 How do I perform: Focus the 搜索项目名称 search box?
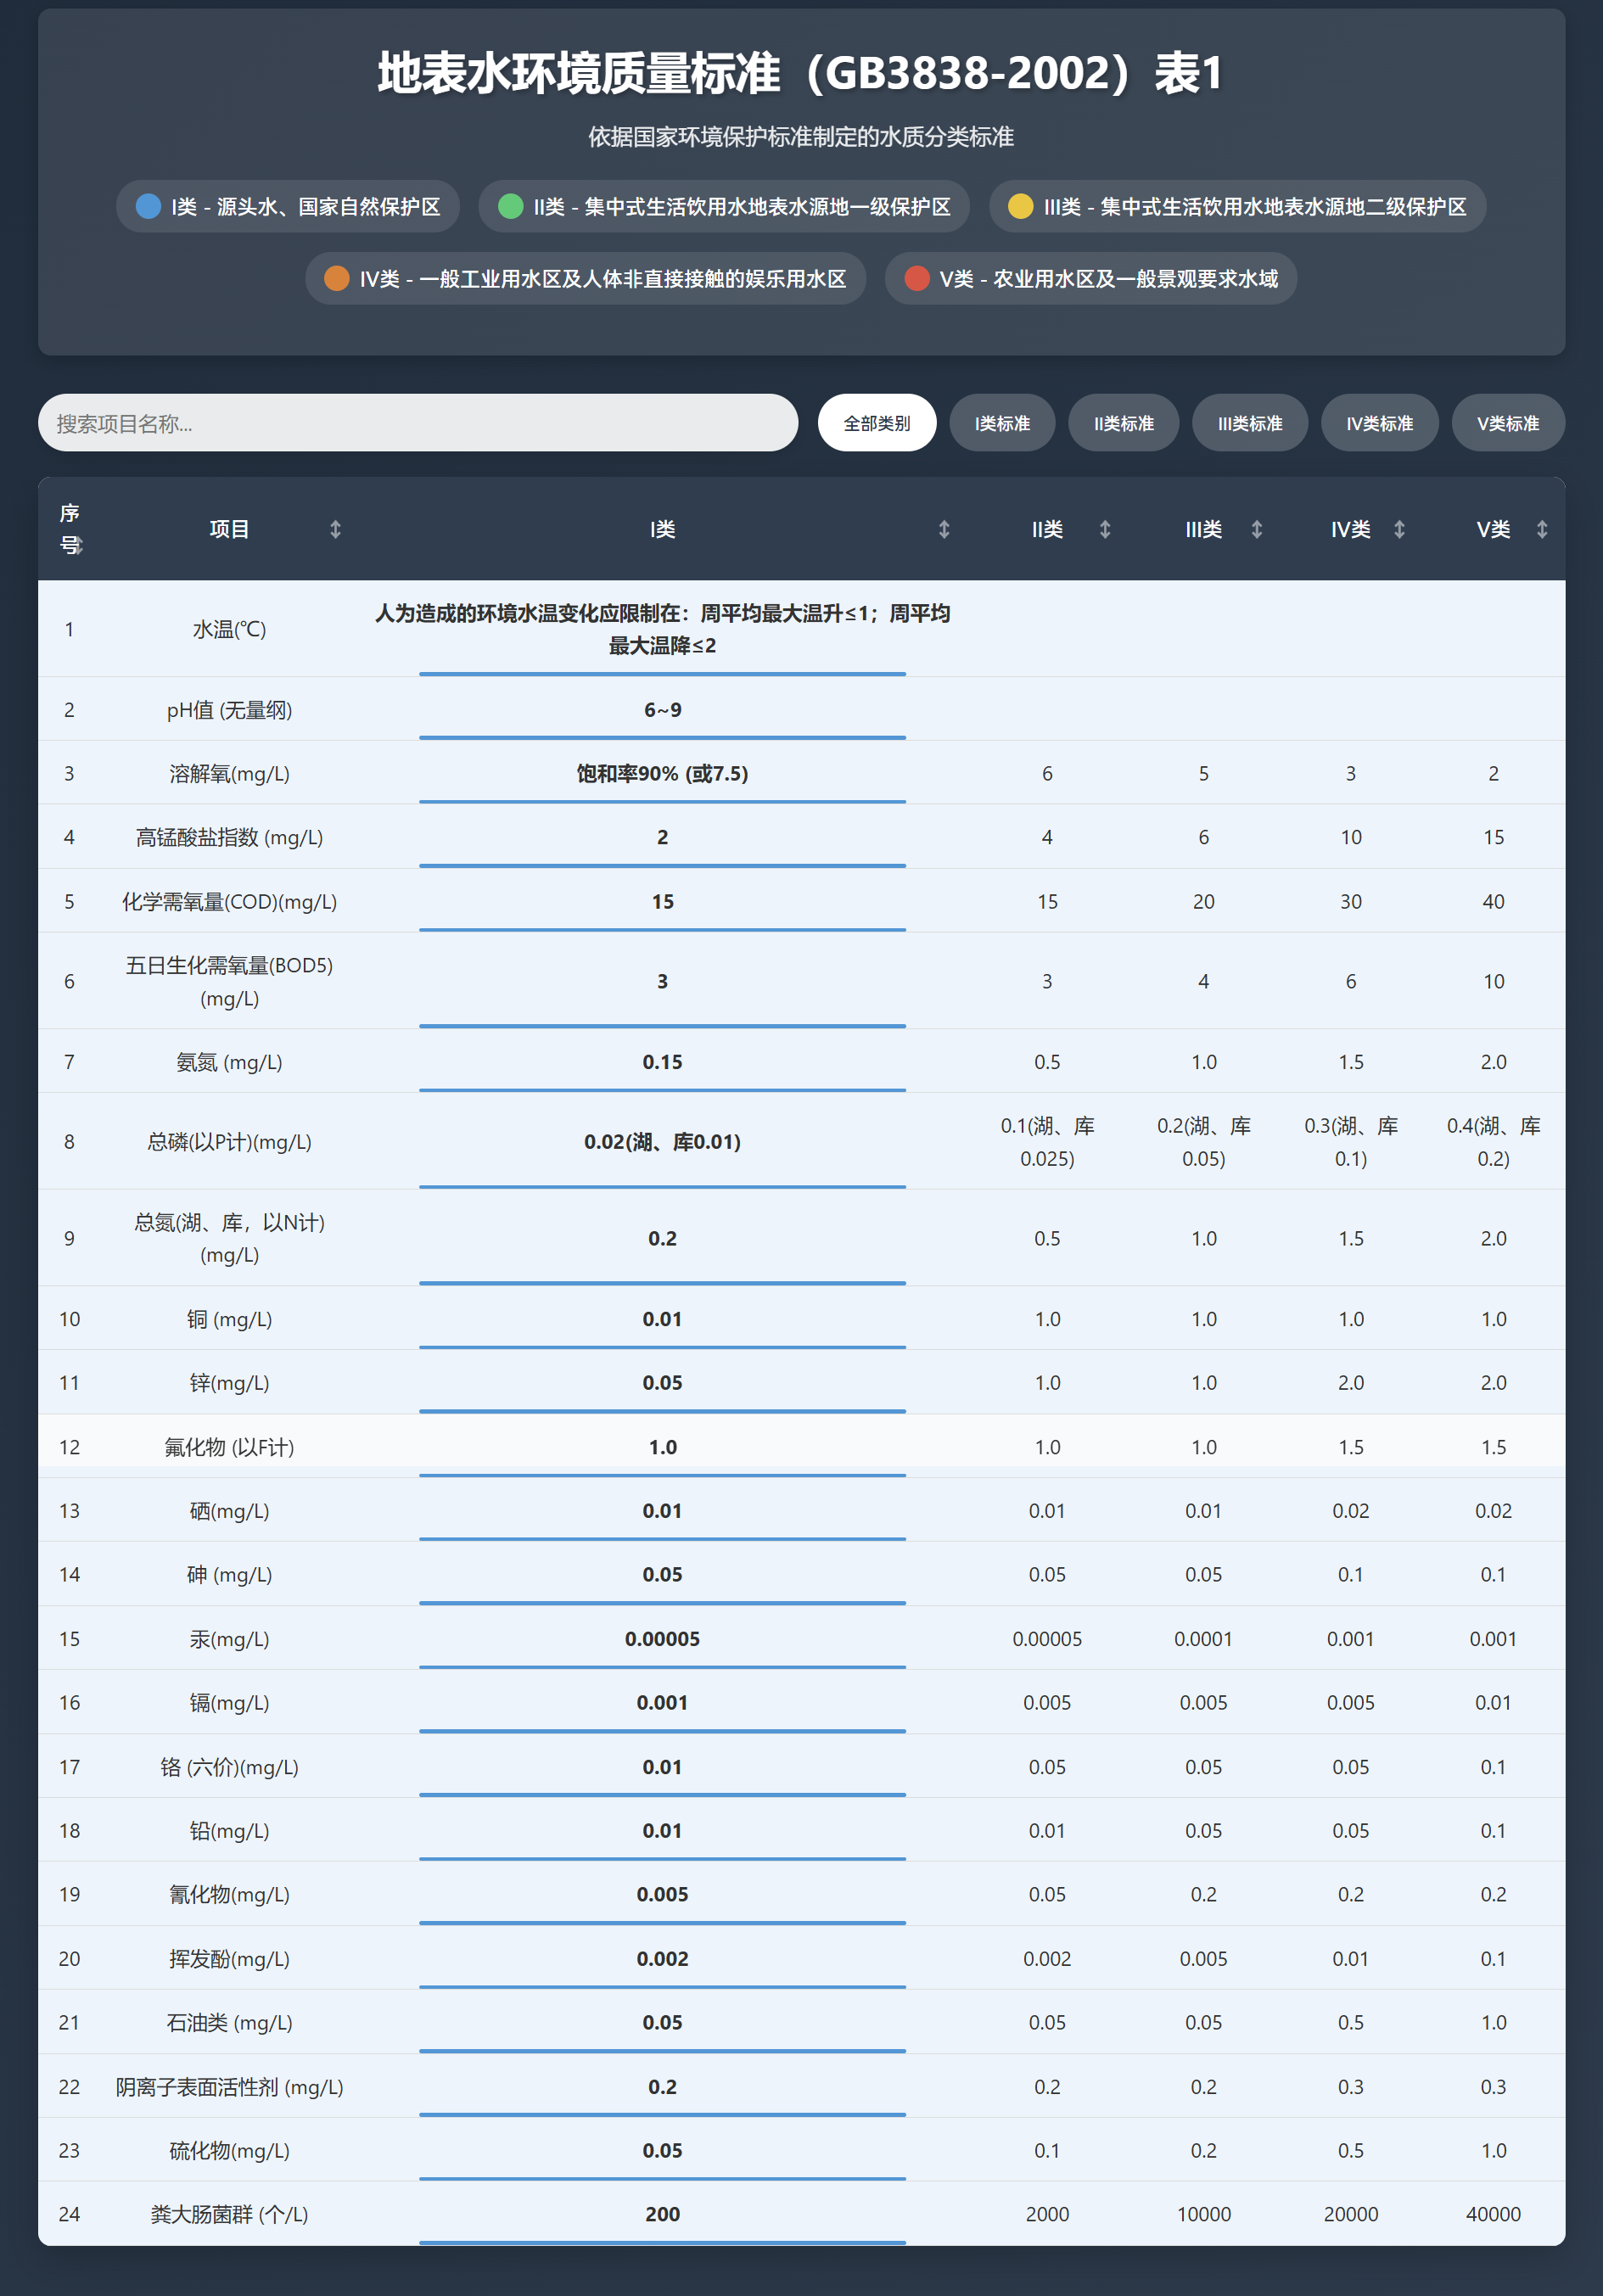click(x=418, y=423)
